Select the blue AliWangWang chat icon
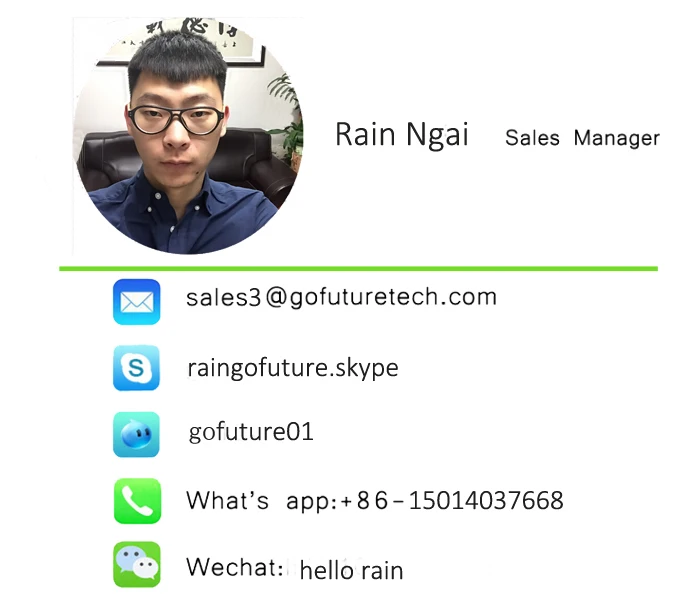 pos(136,434)
